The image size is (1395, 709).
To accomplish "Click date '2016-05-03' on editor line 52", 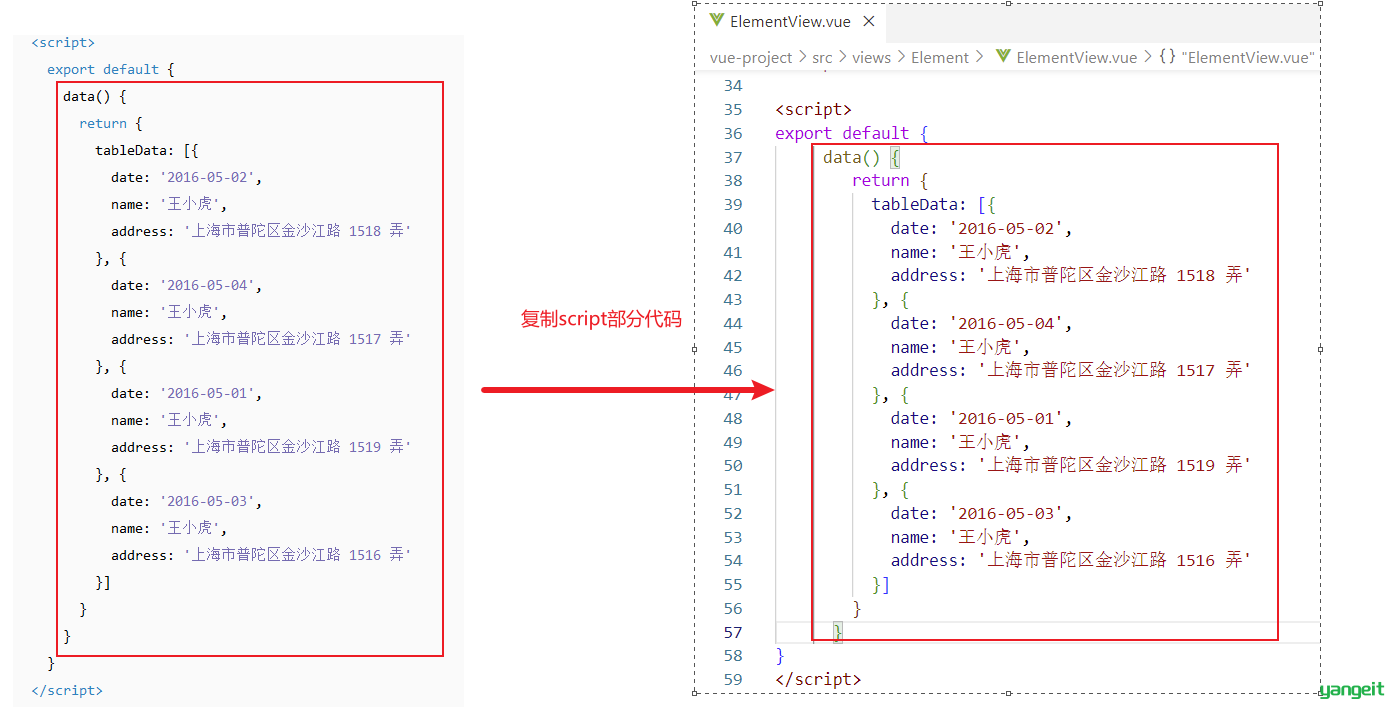I will [x=981, y=513].
